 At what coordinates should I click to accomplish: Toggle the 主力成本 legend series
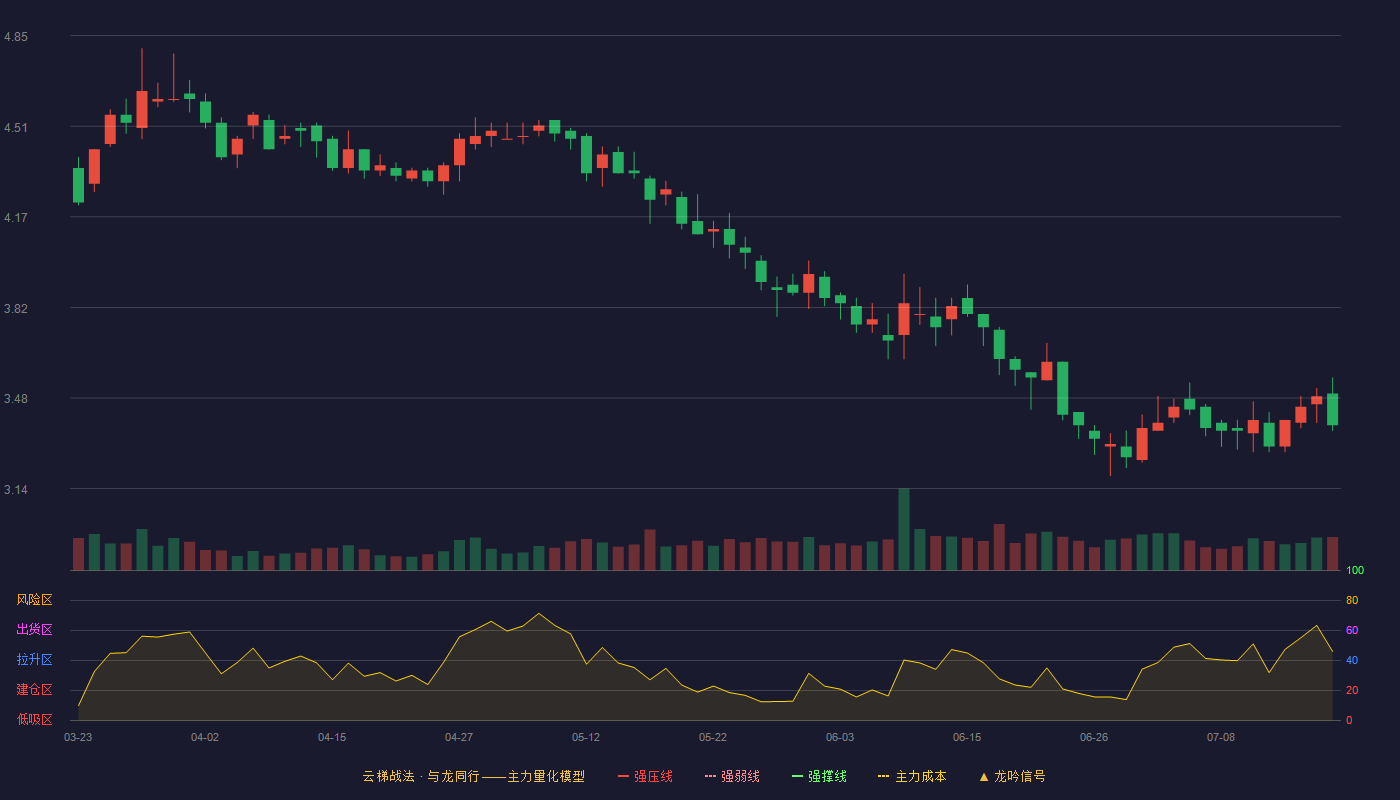coord(912,776)
